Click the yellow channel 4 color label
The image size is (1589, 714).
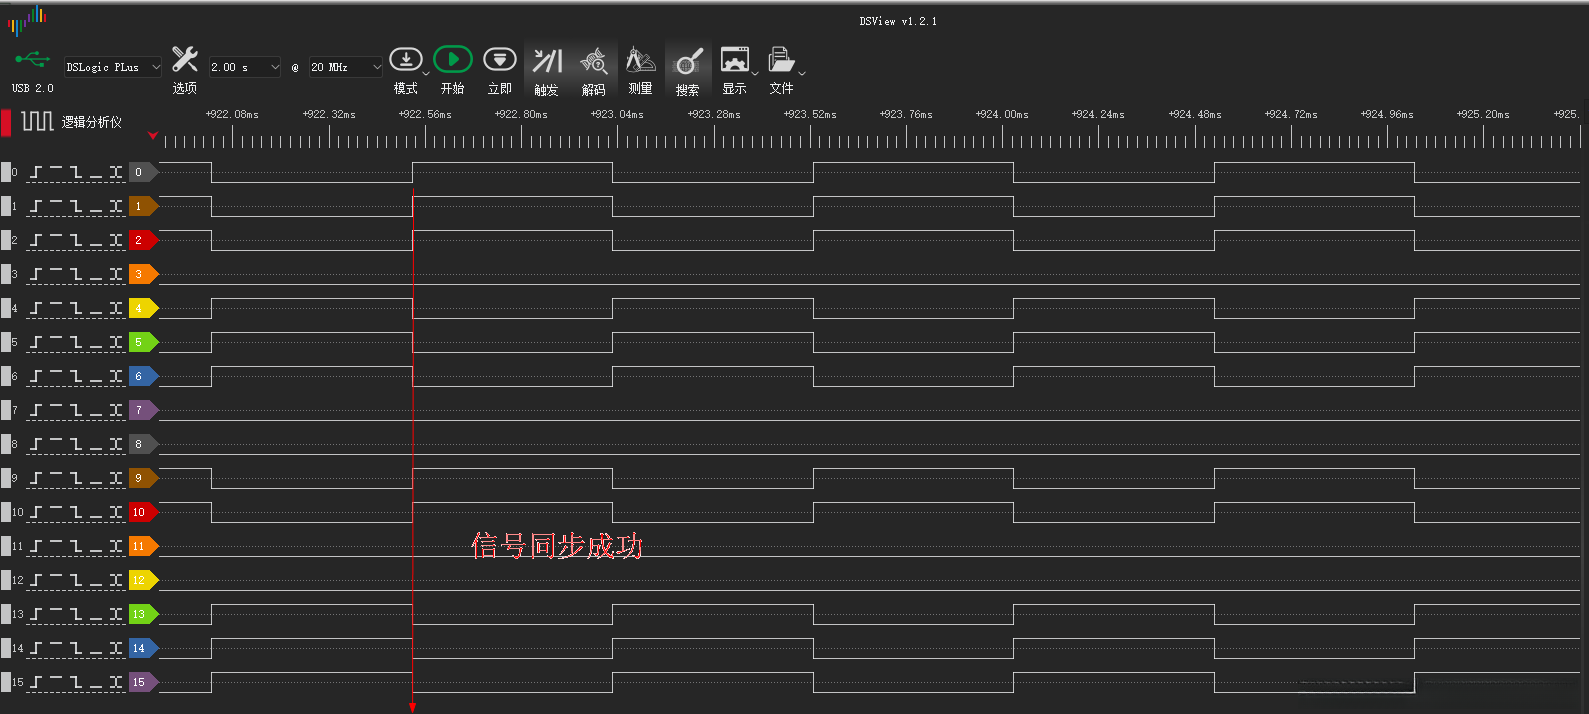point(143,308)
